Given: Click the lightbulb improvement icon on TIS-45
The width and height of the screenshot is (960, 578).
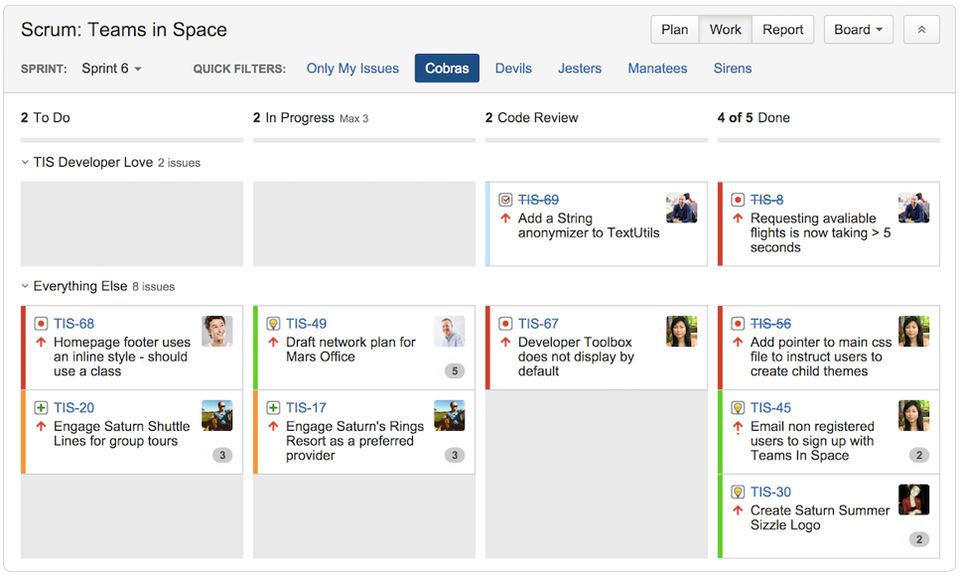Looking at the screenshot, I should (x=738, y=407).
